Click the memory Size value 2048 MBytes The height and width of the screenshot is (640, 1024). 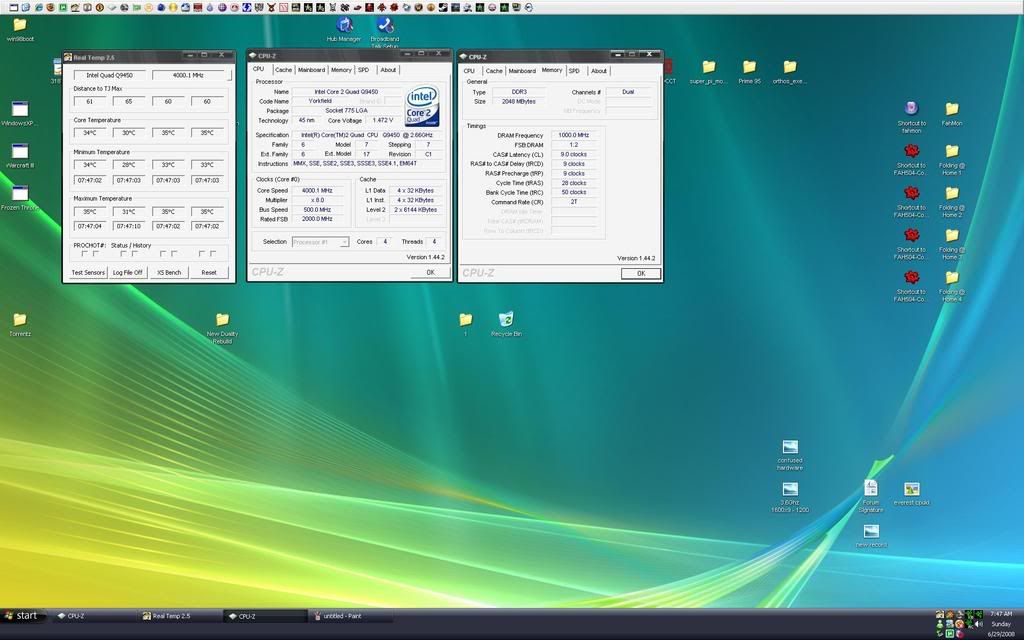[x=519, y=102]
